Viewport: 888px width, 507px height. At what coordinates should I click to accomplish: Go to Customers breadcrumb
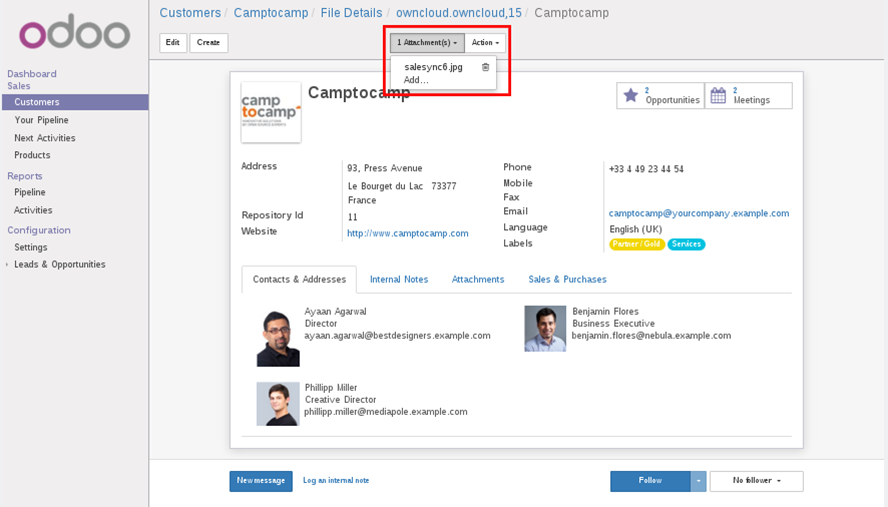pyautogui.click(x=190, y=13)
